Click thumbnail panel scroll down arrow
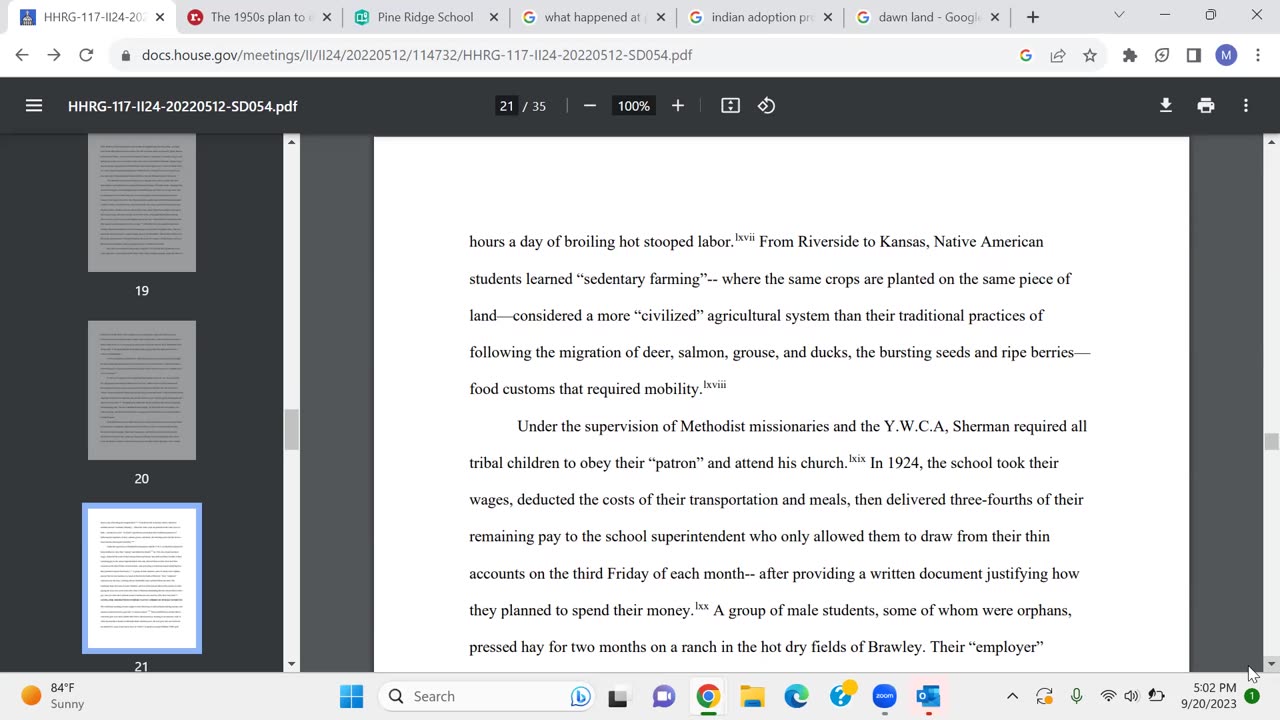1280x720 pixels. [291, 664]
